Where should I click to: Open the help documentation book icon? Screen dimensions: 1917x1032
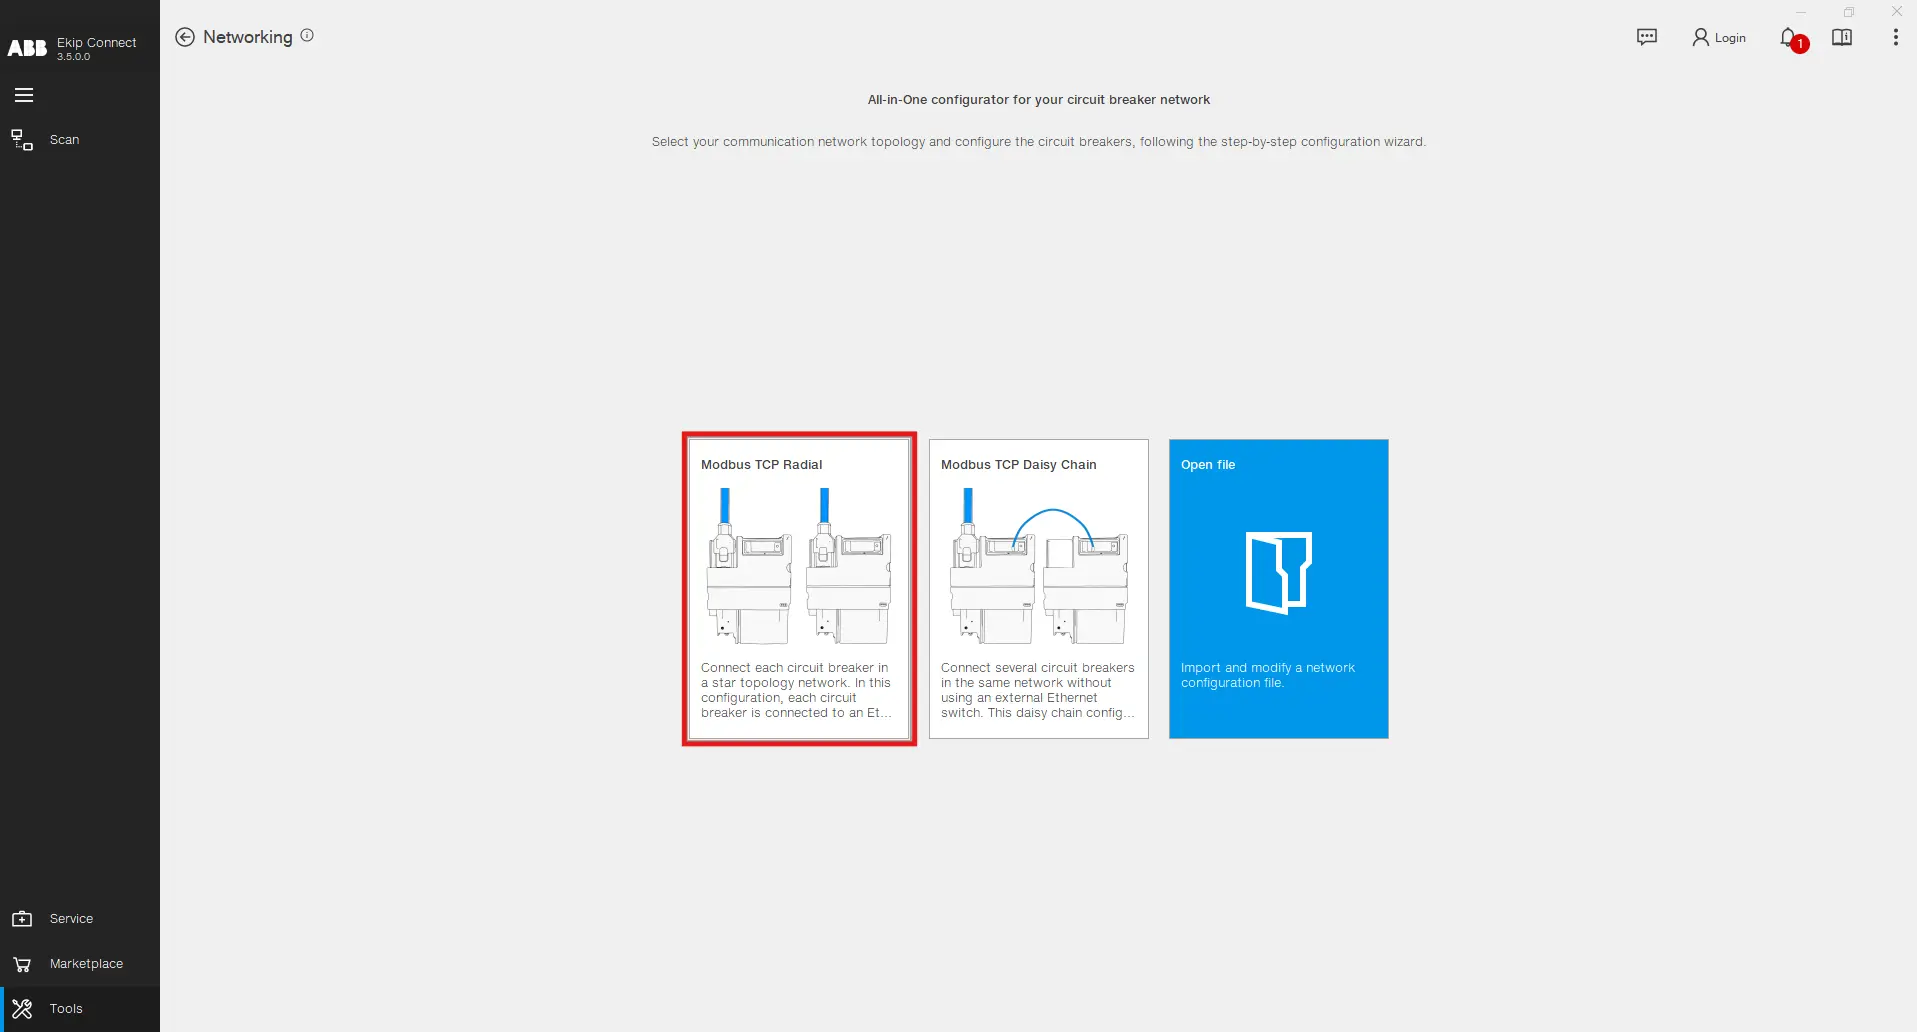coord(1842,38)
